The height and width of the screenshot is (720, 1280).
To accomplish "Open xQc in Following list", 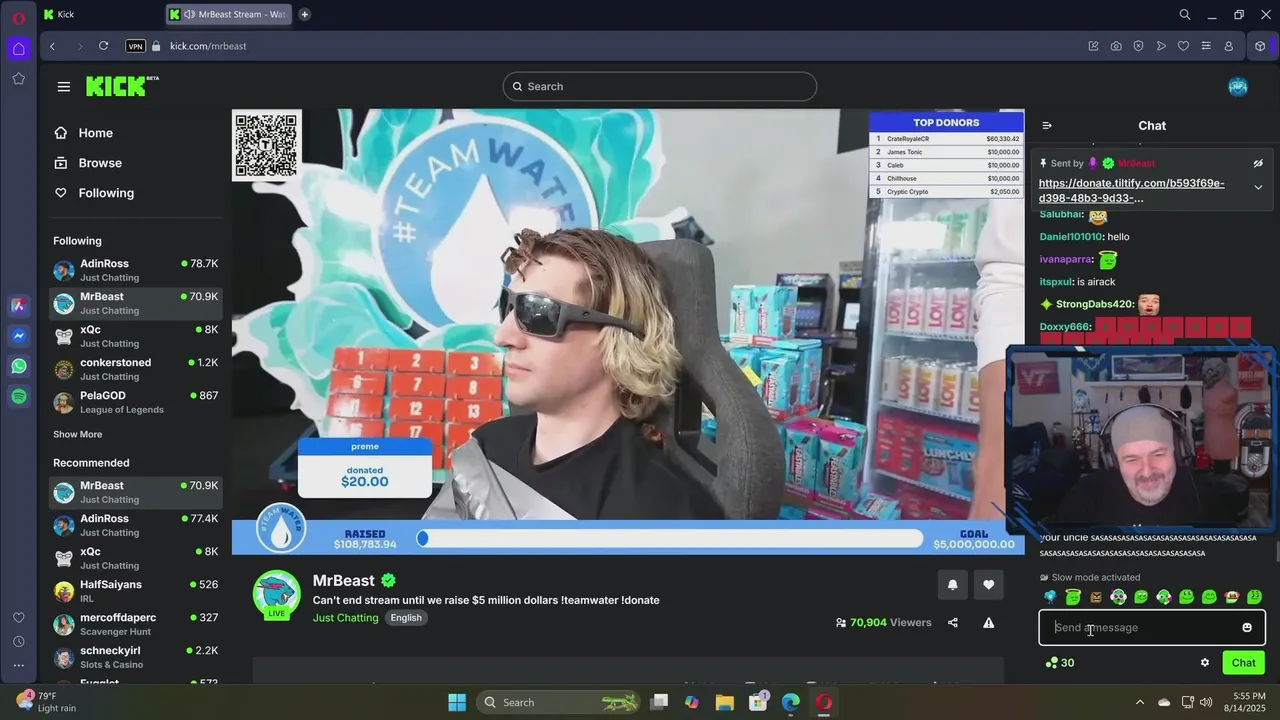I will 135,336.
